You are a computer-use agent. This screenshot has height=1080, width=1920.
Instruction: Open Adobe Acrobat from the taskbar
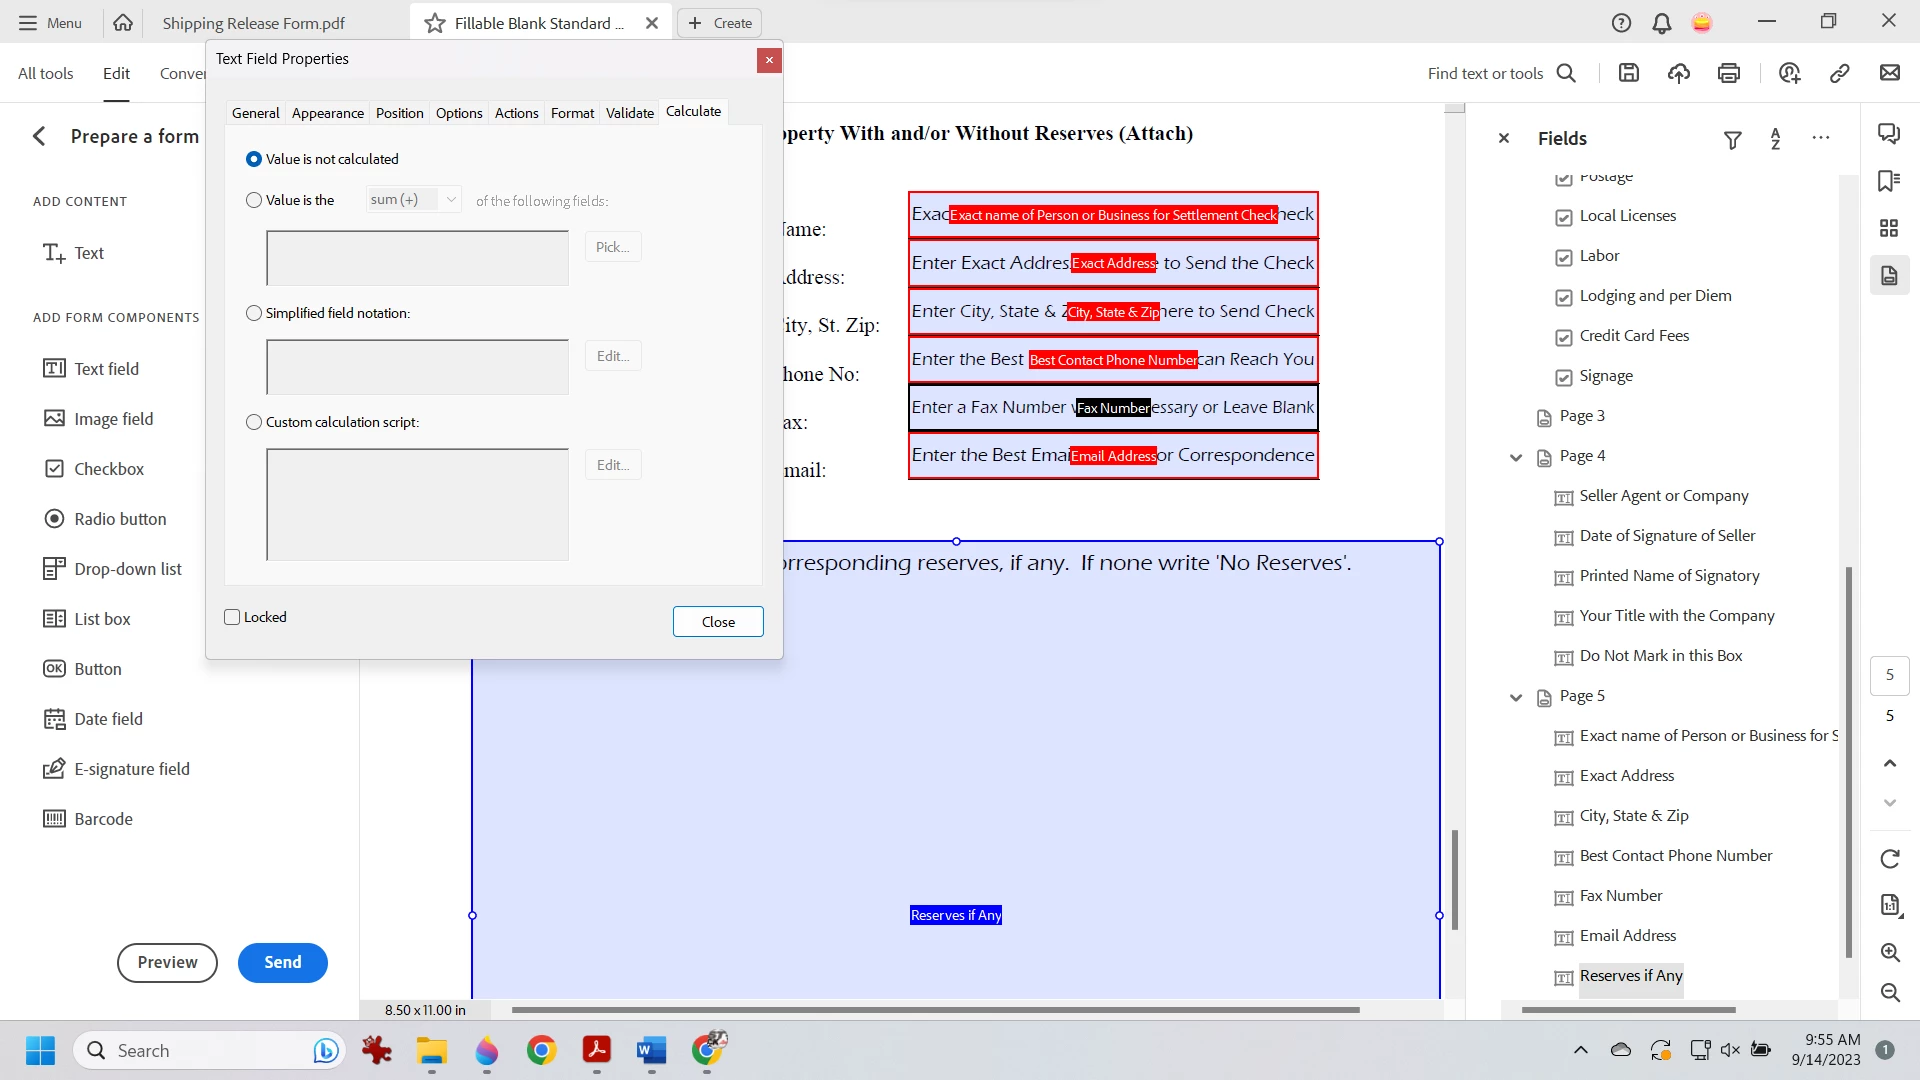click(x=597, y=1050)
